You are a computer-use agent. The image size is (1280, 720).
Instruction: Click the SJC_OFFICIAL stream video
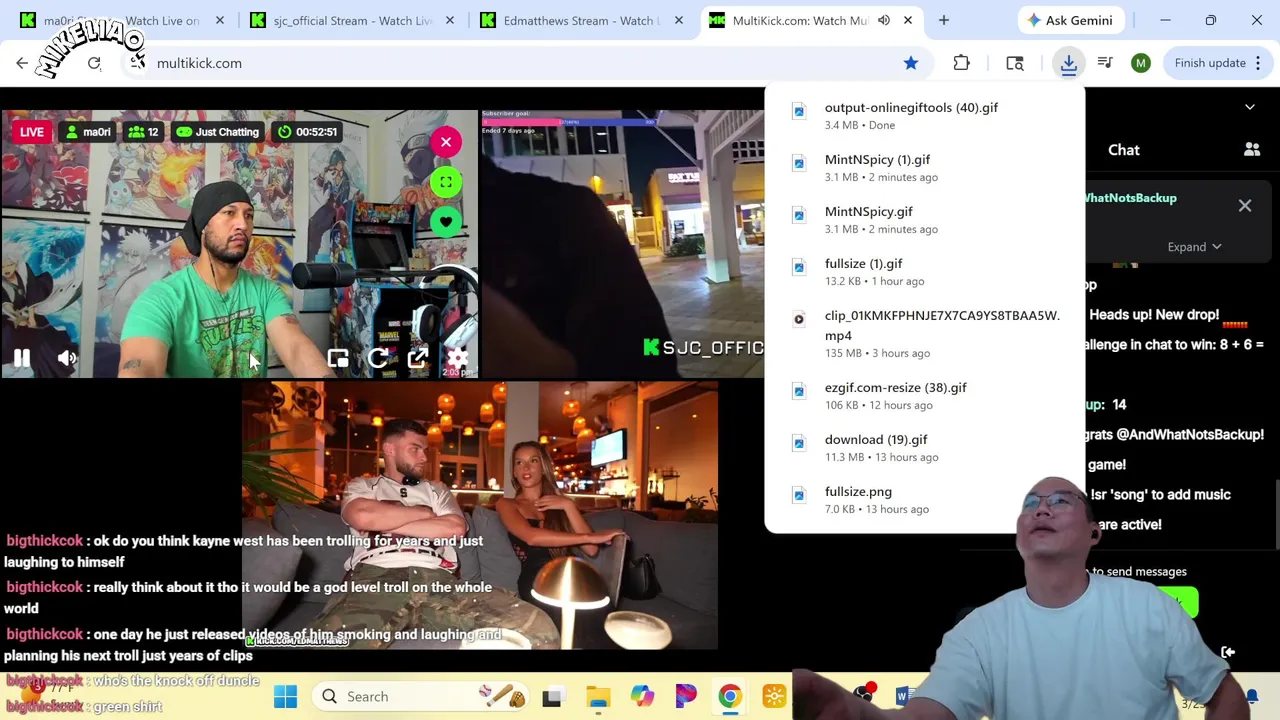tap(622, 244)
